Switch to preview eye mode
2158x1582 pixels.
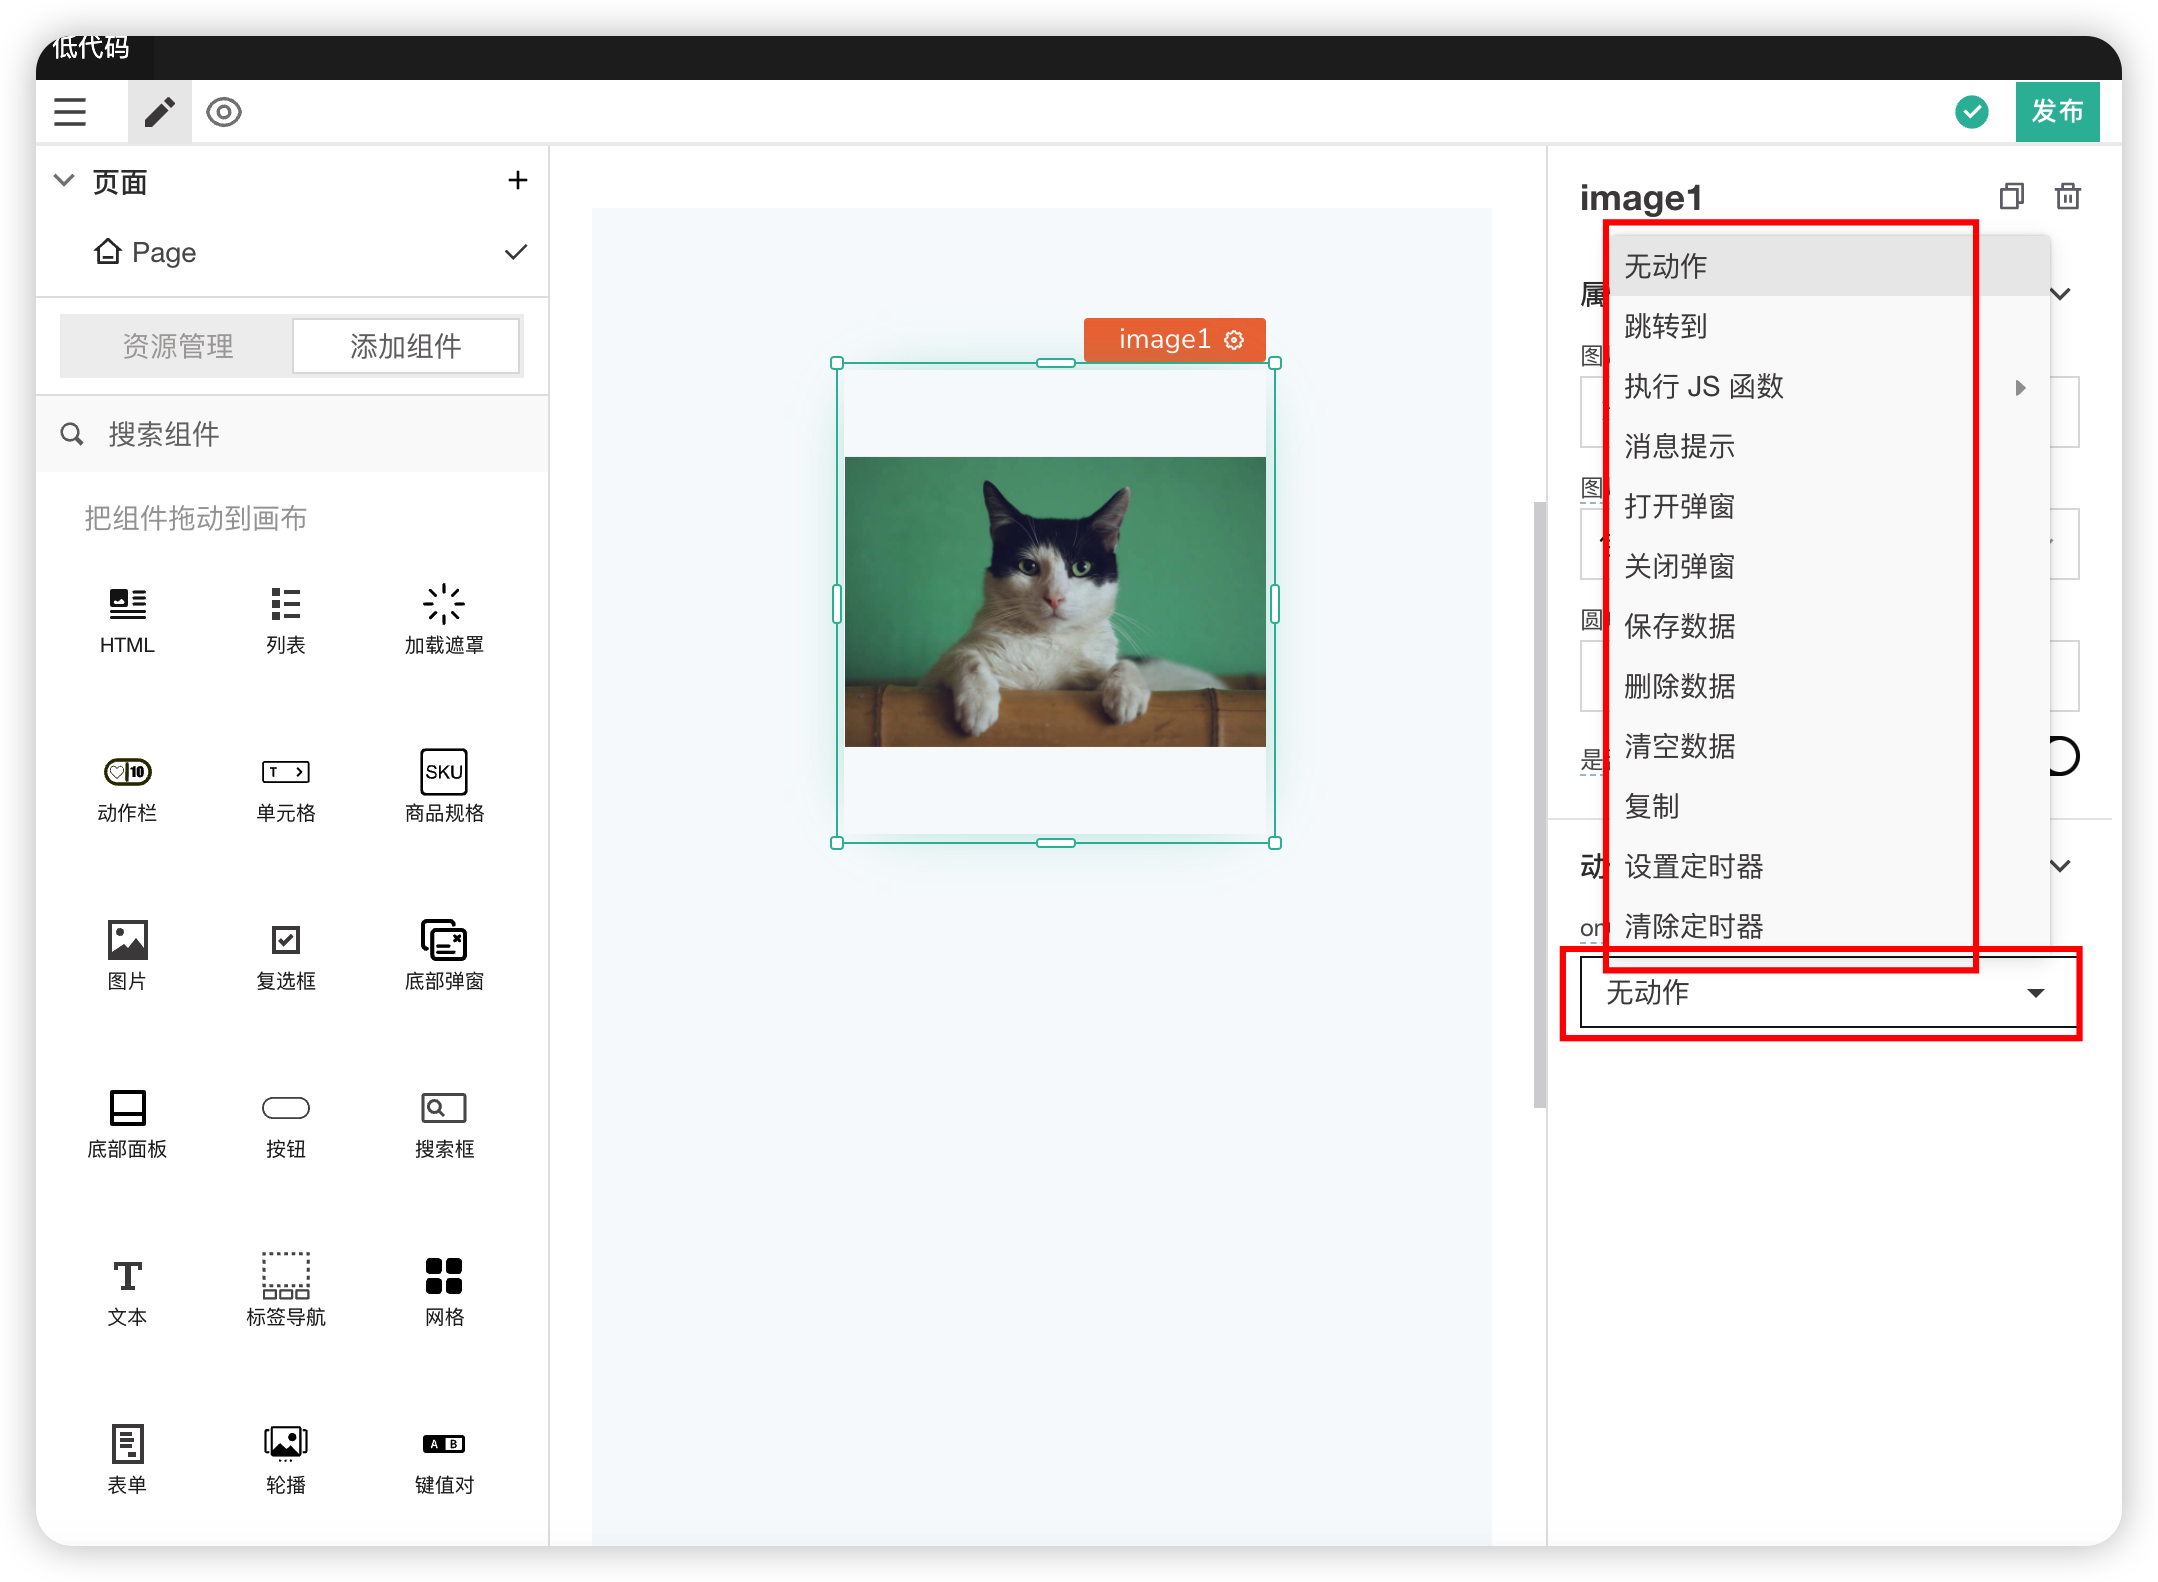click(223, 112)
